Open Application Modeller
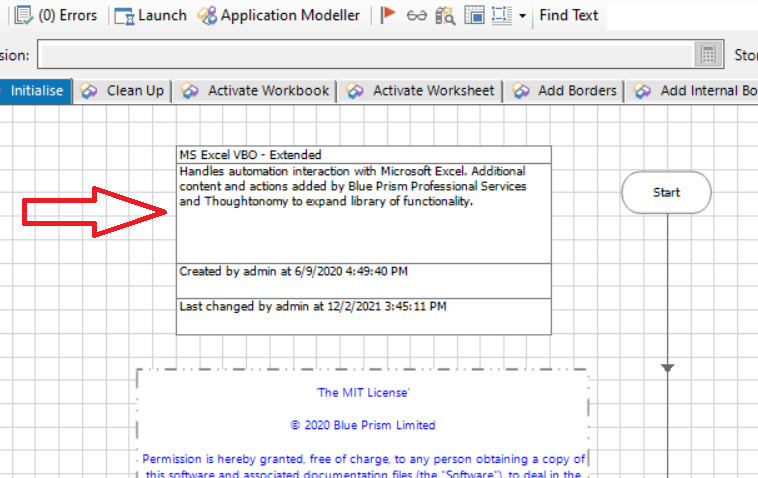 point(278,15)
